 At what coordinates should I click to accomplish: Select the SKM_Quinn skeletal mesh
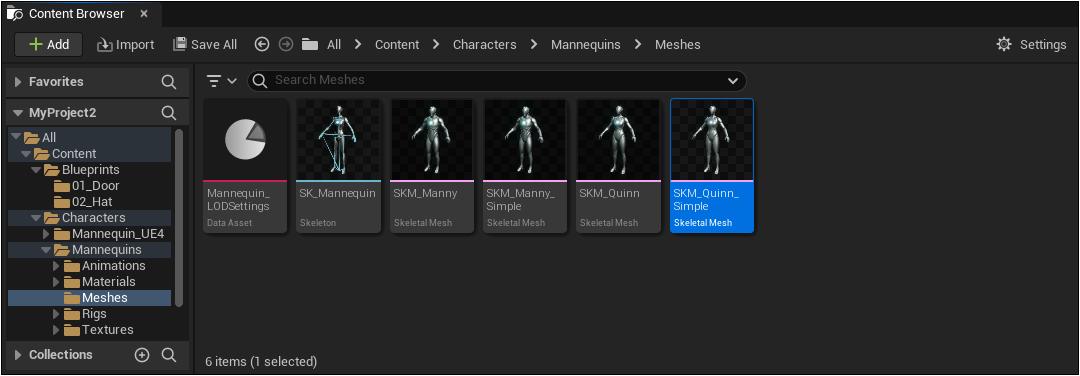619,166
